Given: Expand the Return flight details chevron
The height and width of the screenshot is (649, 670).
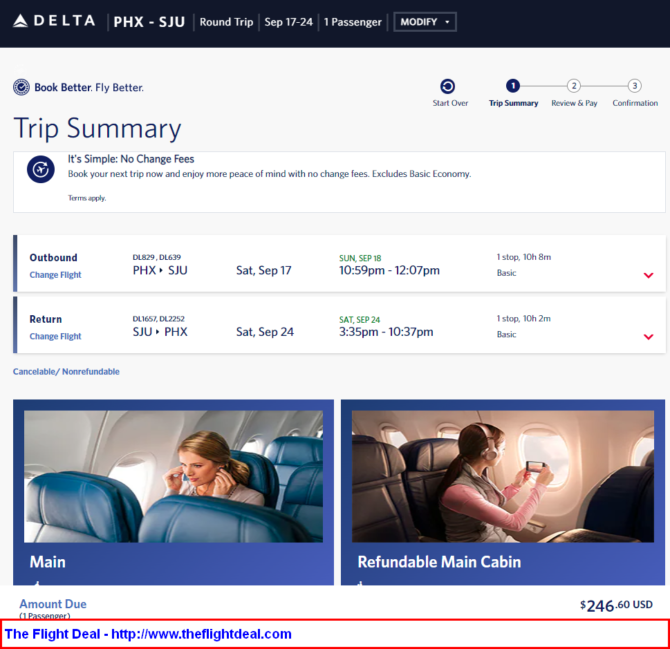Looking at the screenshot, I should tap(648, 337).
